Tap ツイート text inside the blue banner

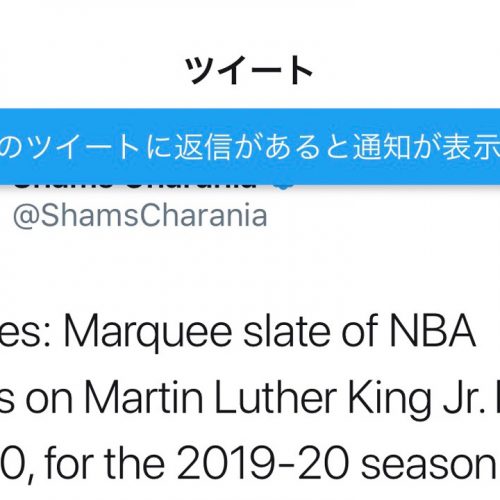[x=84, y=147]
